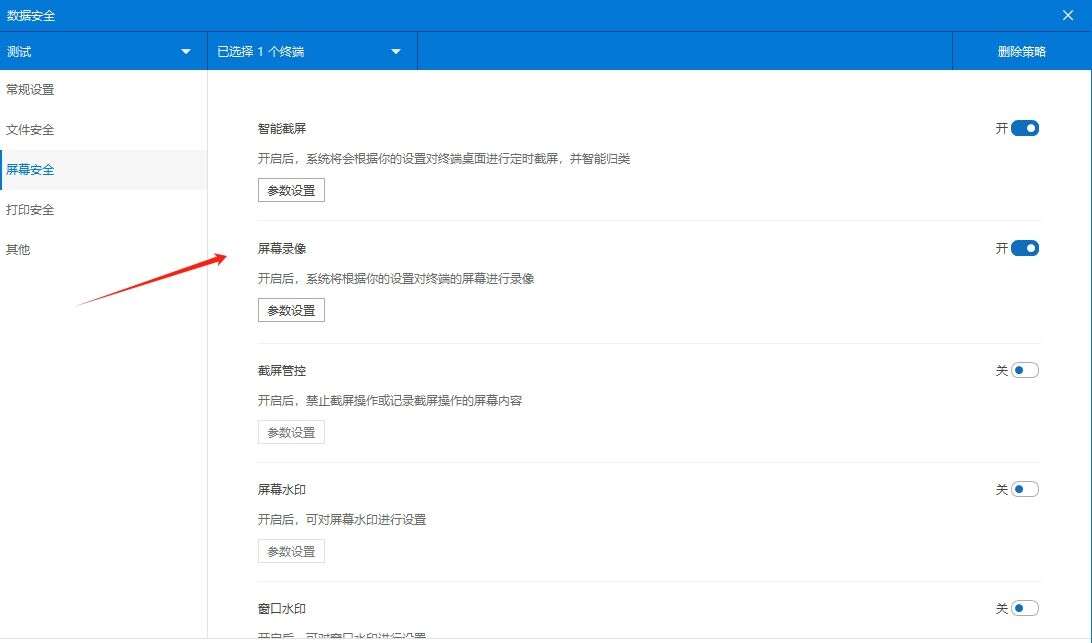Go to 打印安全 settings
Viewport: 1092px width, 643px height.
[x=31, y=209]
